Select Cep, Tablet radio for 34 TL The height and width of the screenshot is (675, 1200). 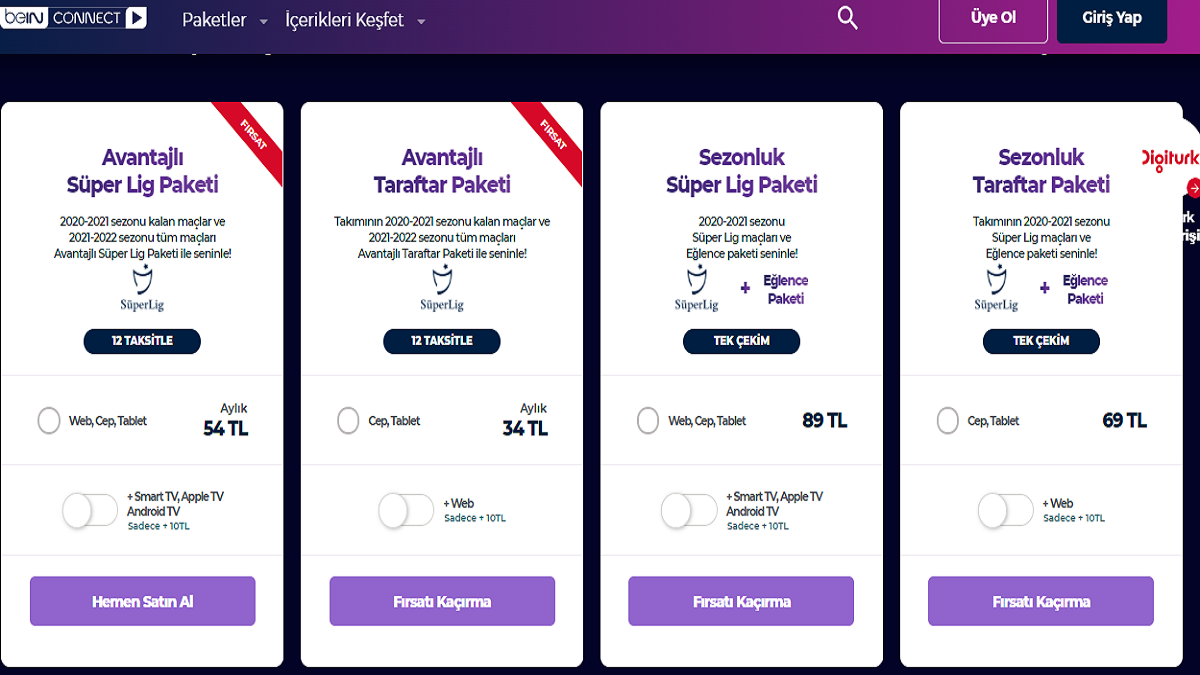tap(348, 421)
